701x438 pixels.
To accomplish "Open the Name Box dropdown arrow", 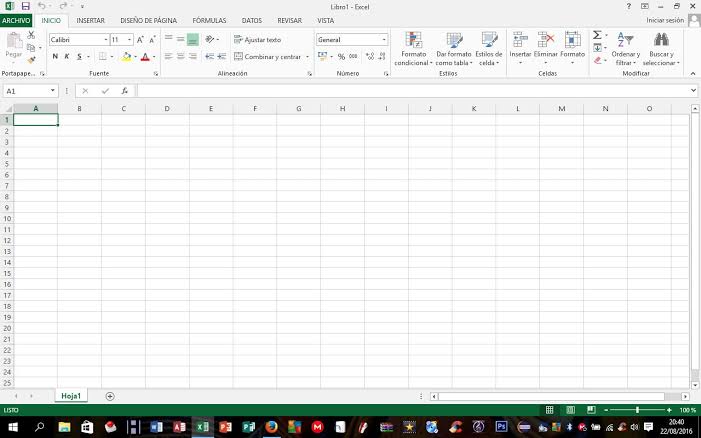I will [53, 91].
